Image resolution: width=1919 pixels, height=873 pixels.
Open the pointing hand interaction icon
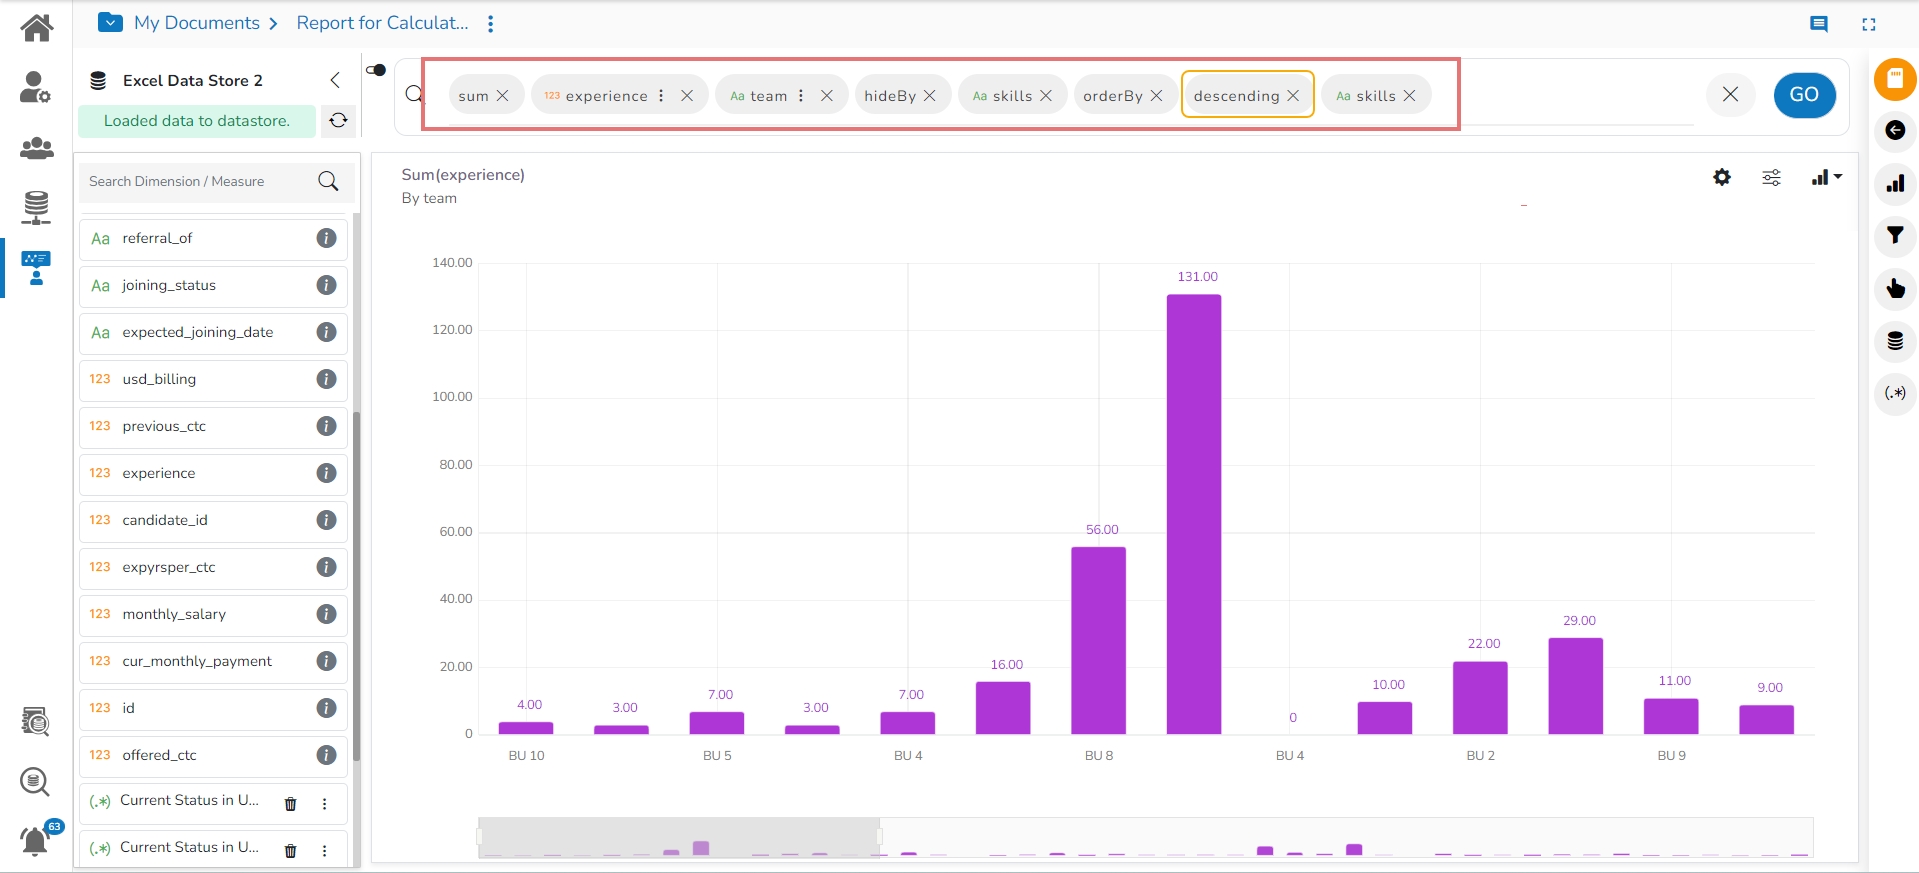tap(1895, 289)
